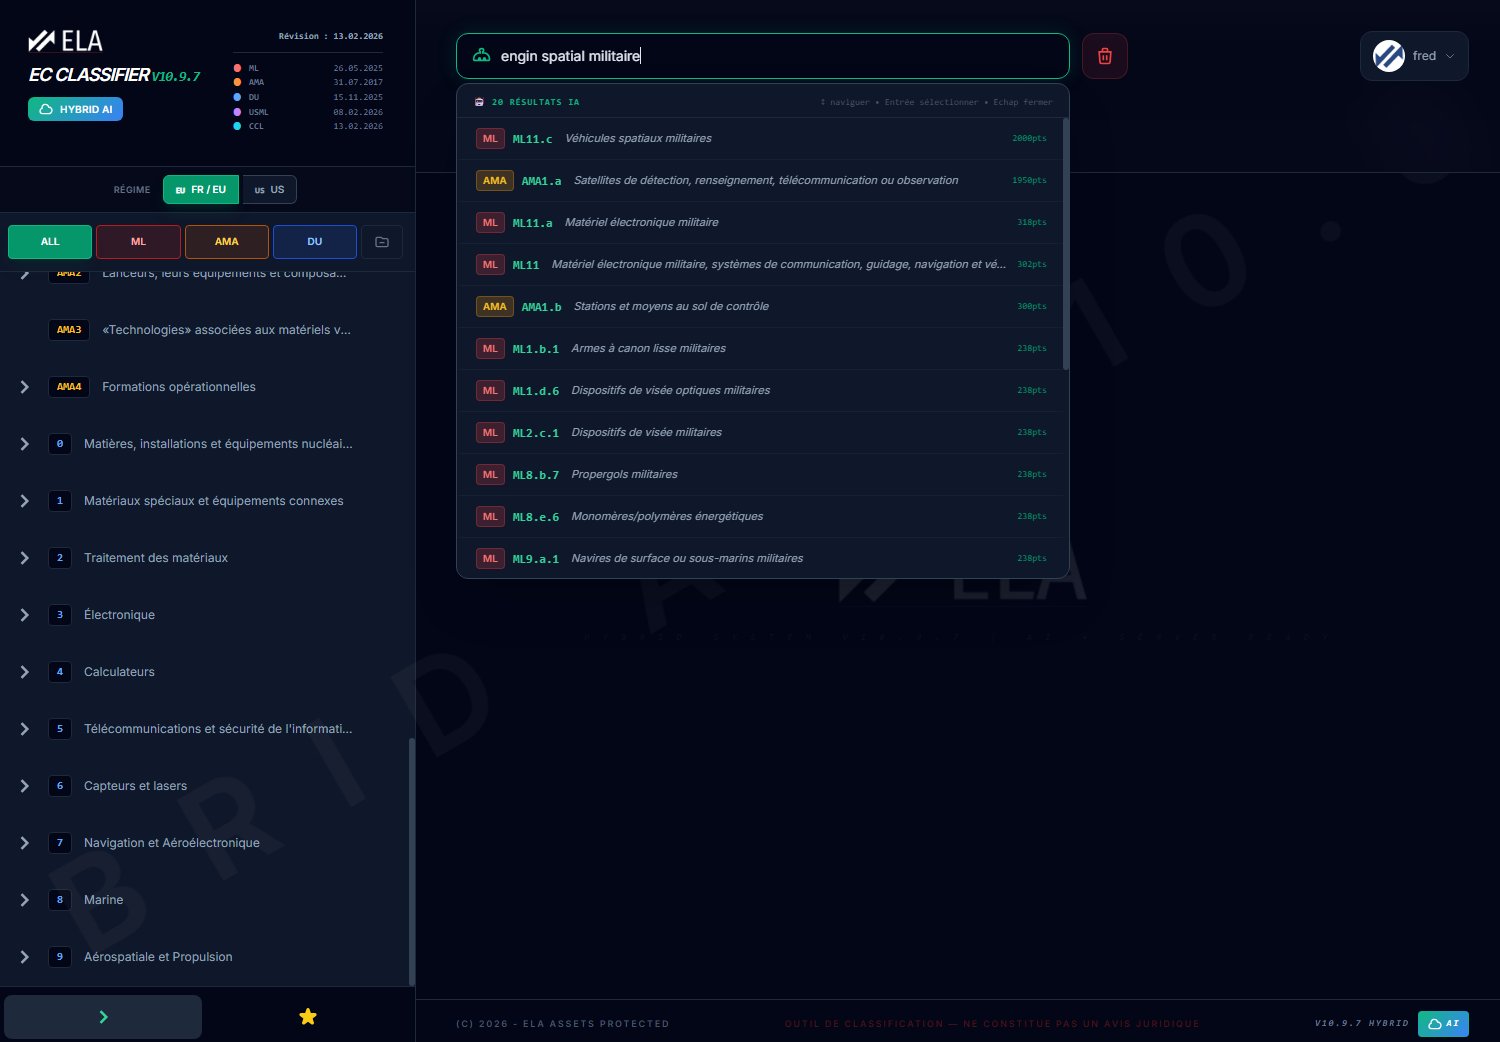Toggle the HYBRID AI mode button
The image size is (1500, 1042).
[x=75, y=109]
